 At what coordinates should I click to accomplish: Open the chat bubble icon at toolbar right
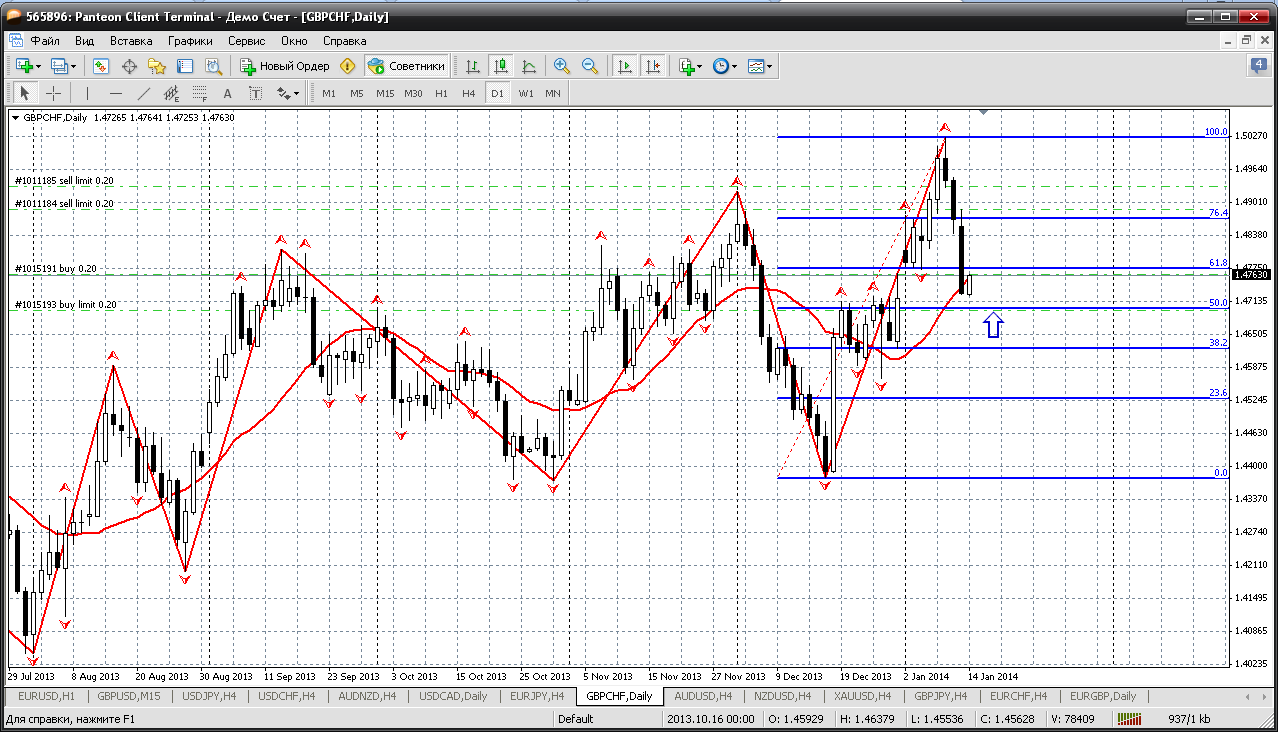tap(1259, 66)
